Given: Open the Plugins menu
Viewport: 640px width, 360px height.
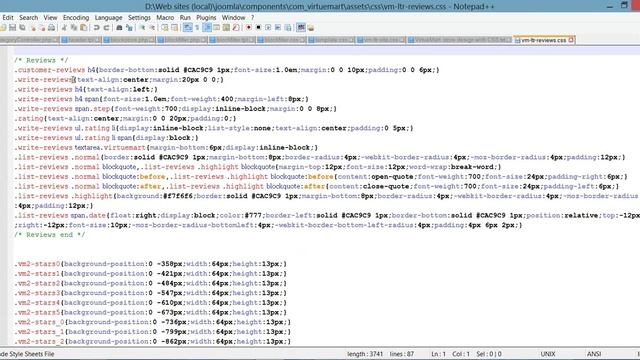Looking at the screenshot, I should click(206, 18).
